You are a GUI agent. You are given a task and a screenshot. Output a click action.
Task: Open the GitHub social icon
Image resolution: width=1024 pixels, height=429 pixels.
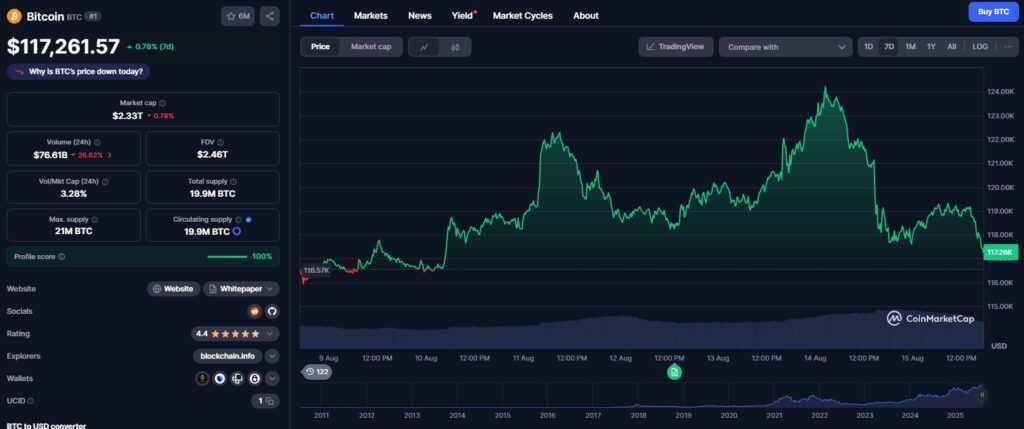[x=272, y=310]
